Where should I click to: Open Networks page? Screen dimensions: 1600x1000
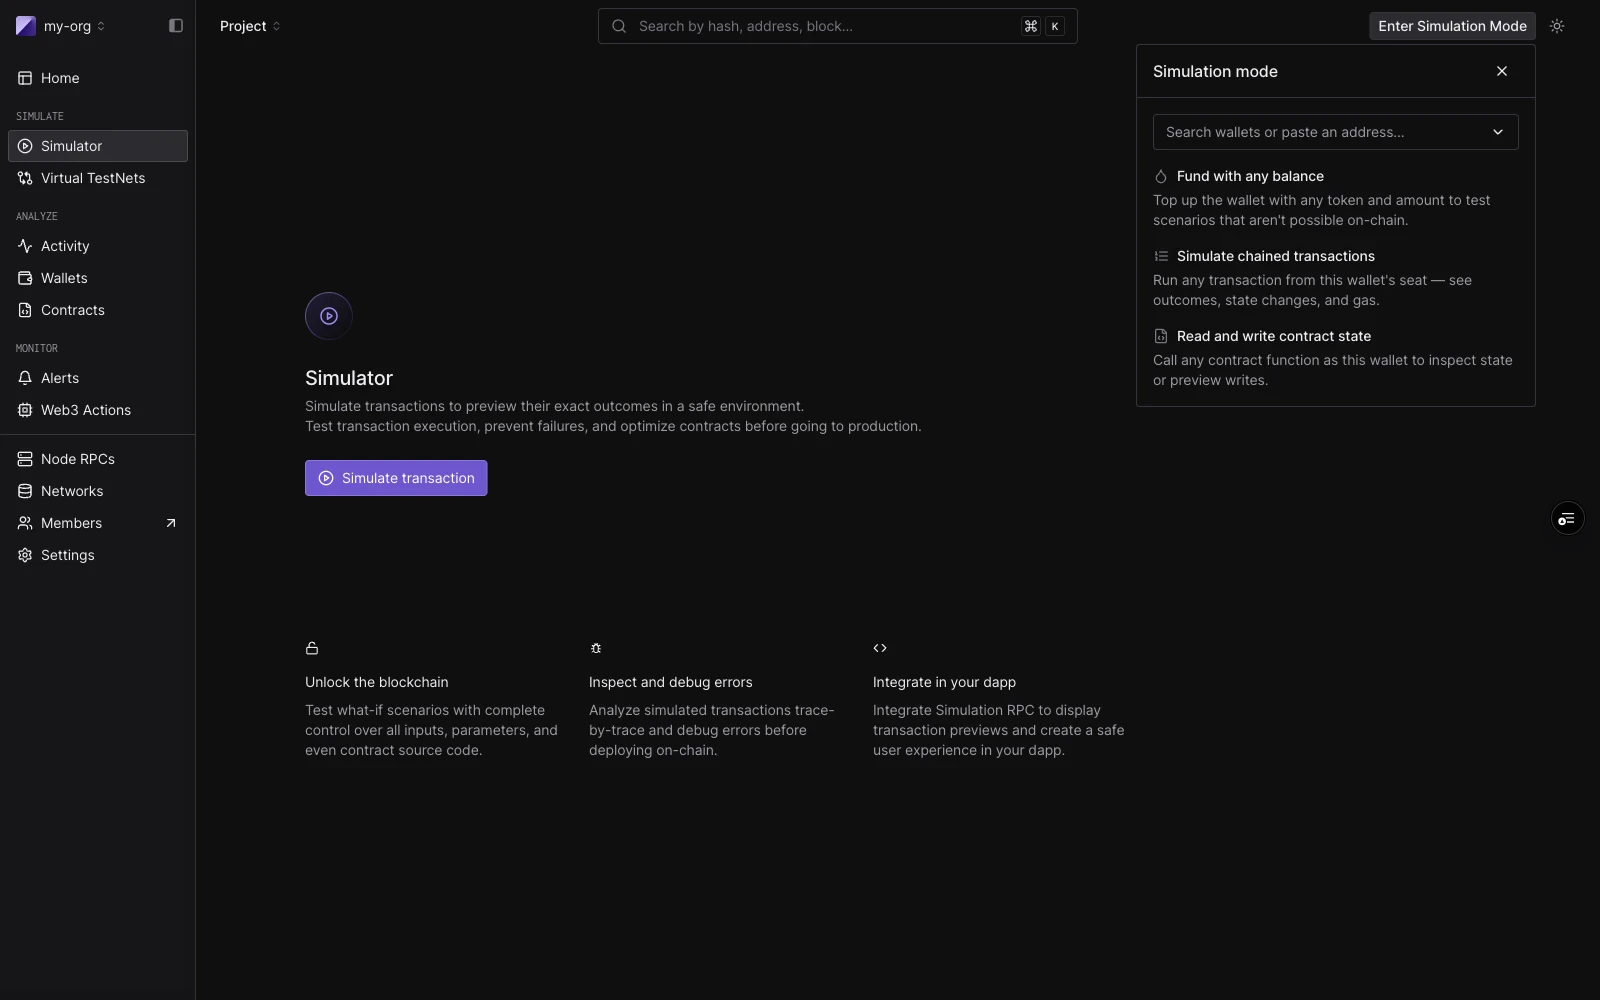click(x=98, y=491)
